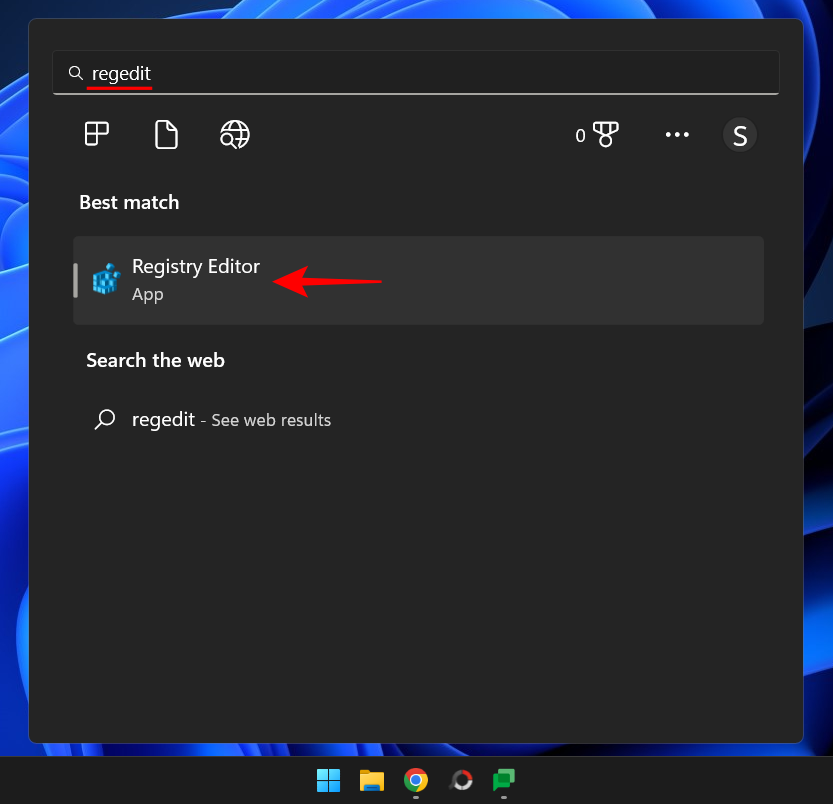The width and height of the screenshot is (833, 804).
Task: Open the green Chat app from the taskbar
Action: coord(503,781)
